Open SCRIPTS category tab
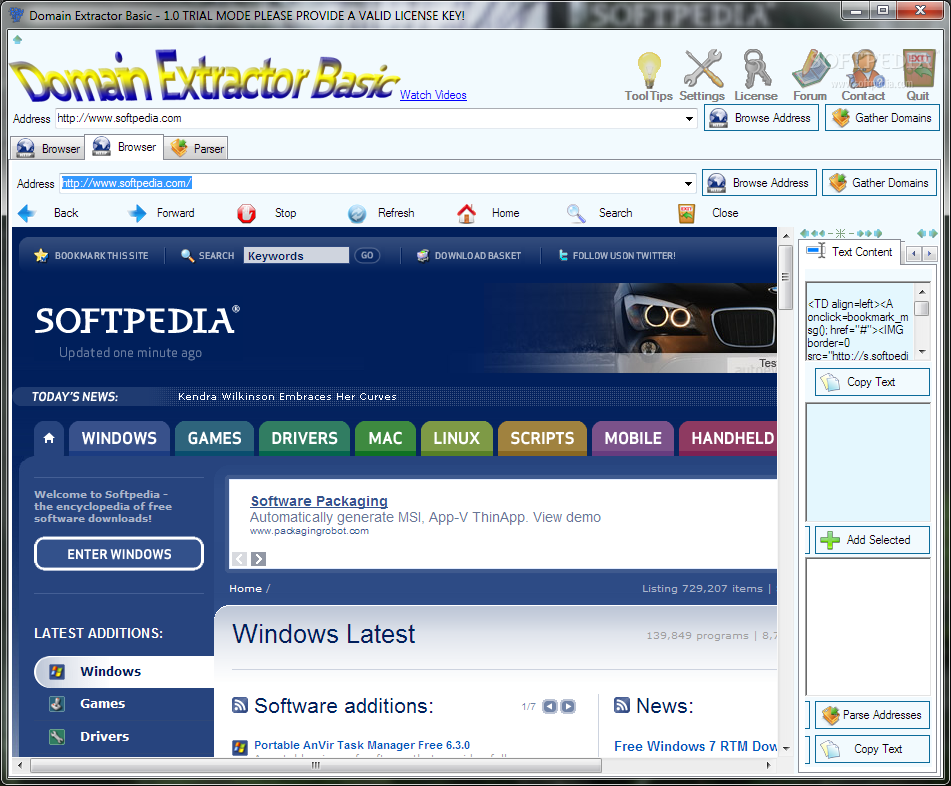 click(542, 438)
